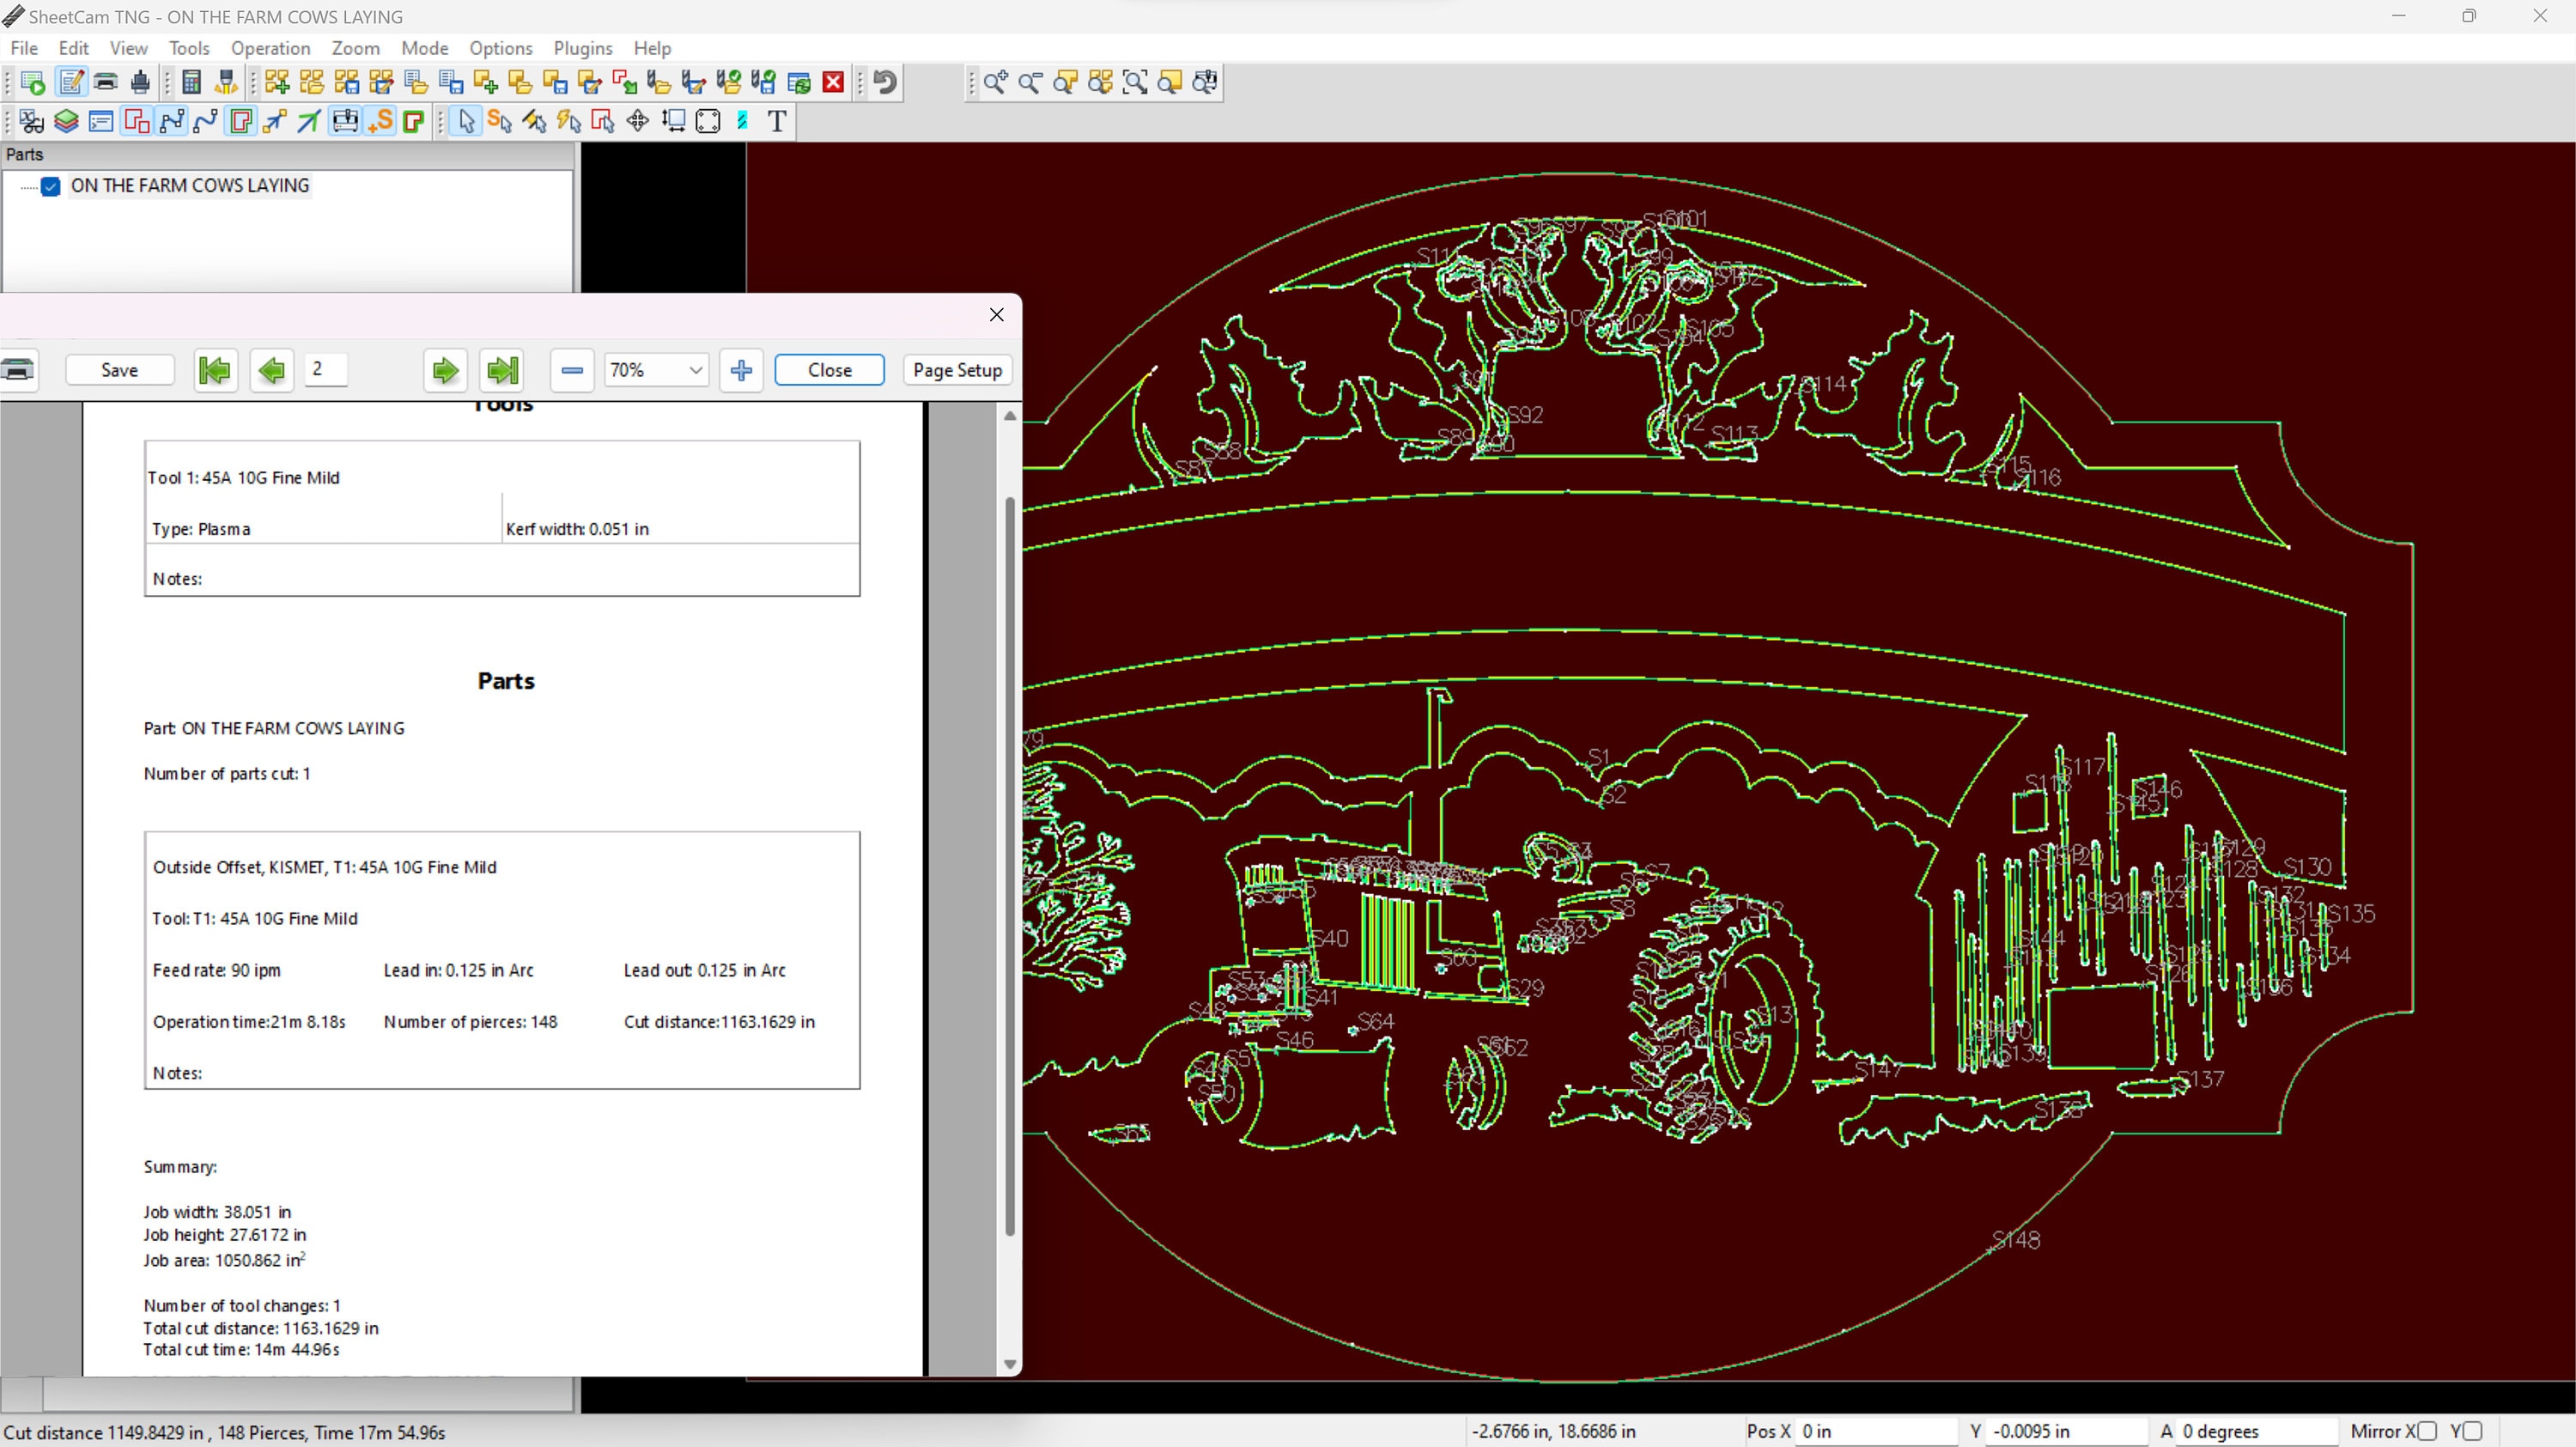
Task: Click the Page Setup button
Action: [956, 370]
